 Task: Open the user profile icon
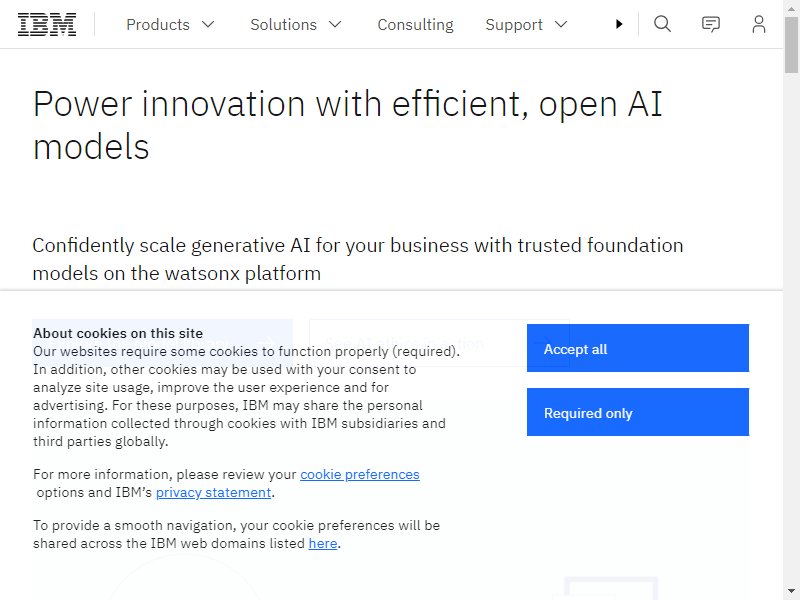759,24
